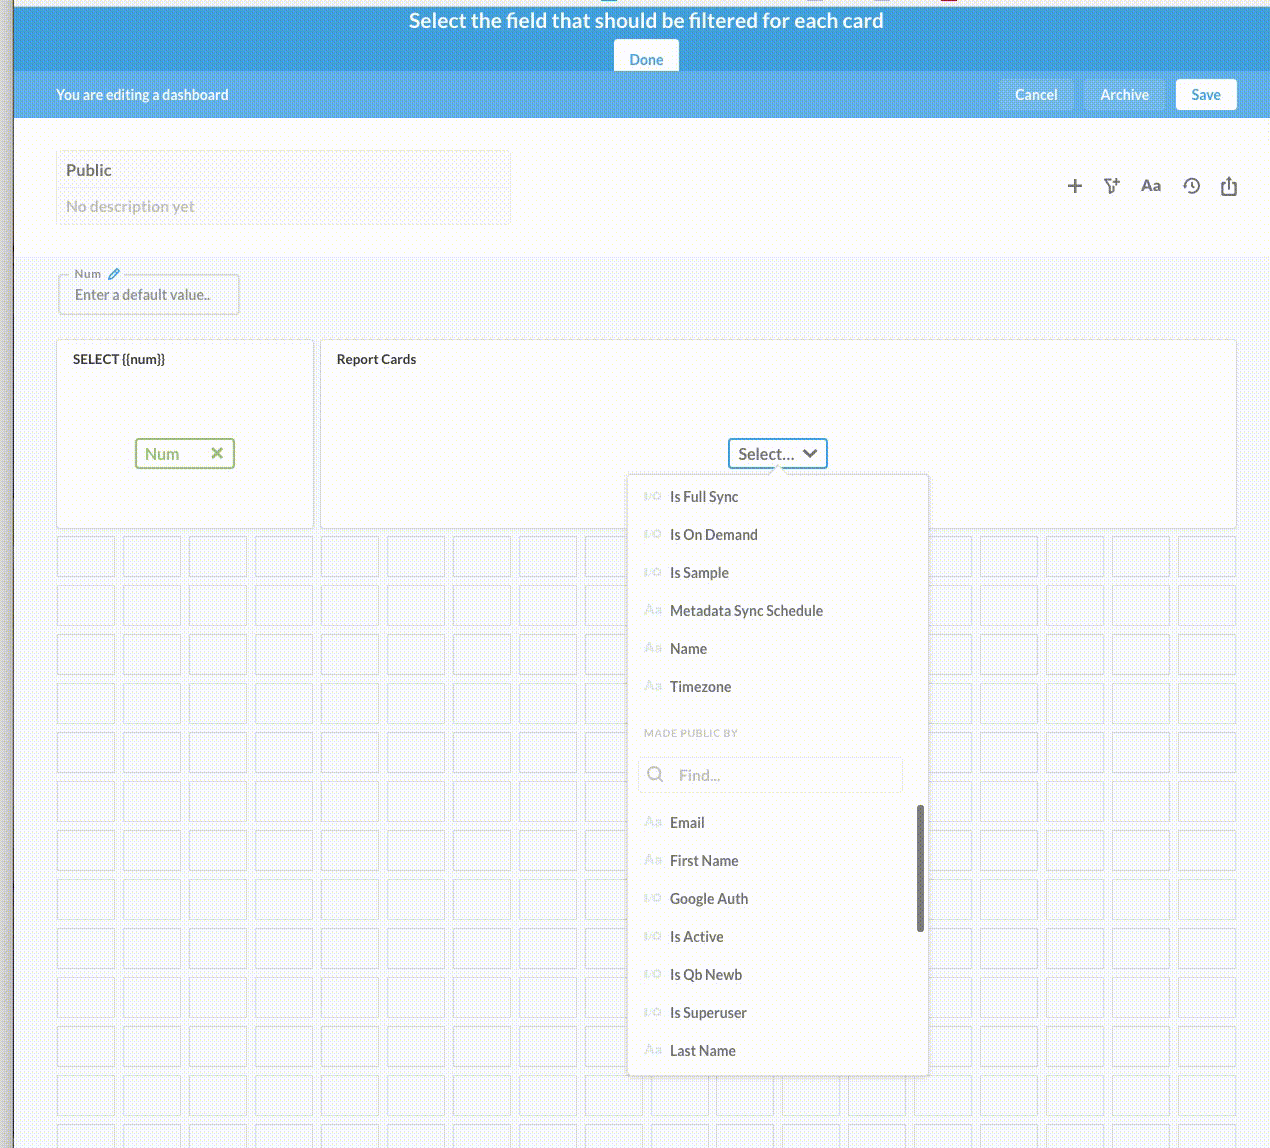This screenshot has height=1148, width=1270.
Task: Remove the Num field mapping with the X
Action: (x=217, y=453)
